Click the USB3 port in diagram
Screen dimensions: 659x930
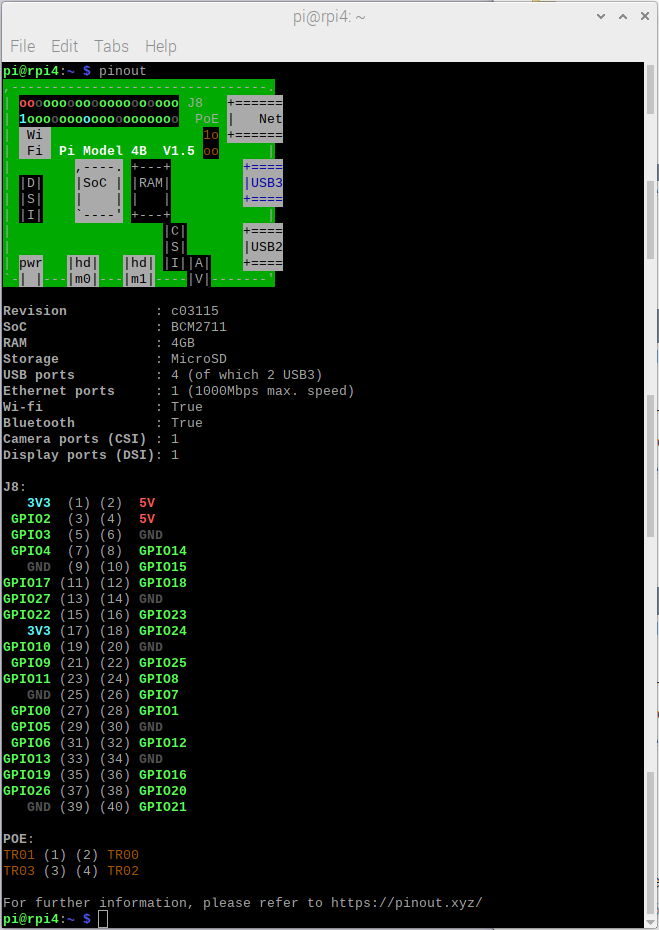263,183
